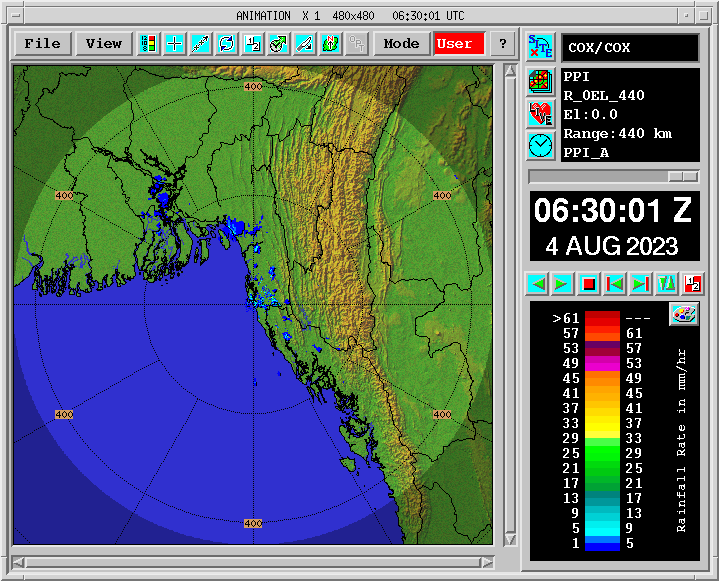The image size is (719, 581).
Task: Select the crosshair cursor tool
Action: (174, 44)
